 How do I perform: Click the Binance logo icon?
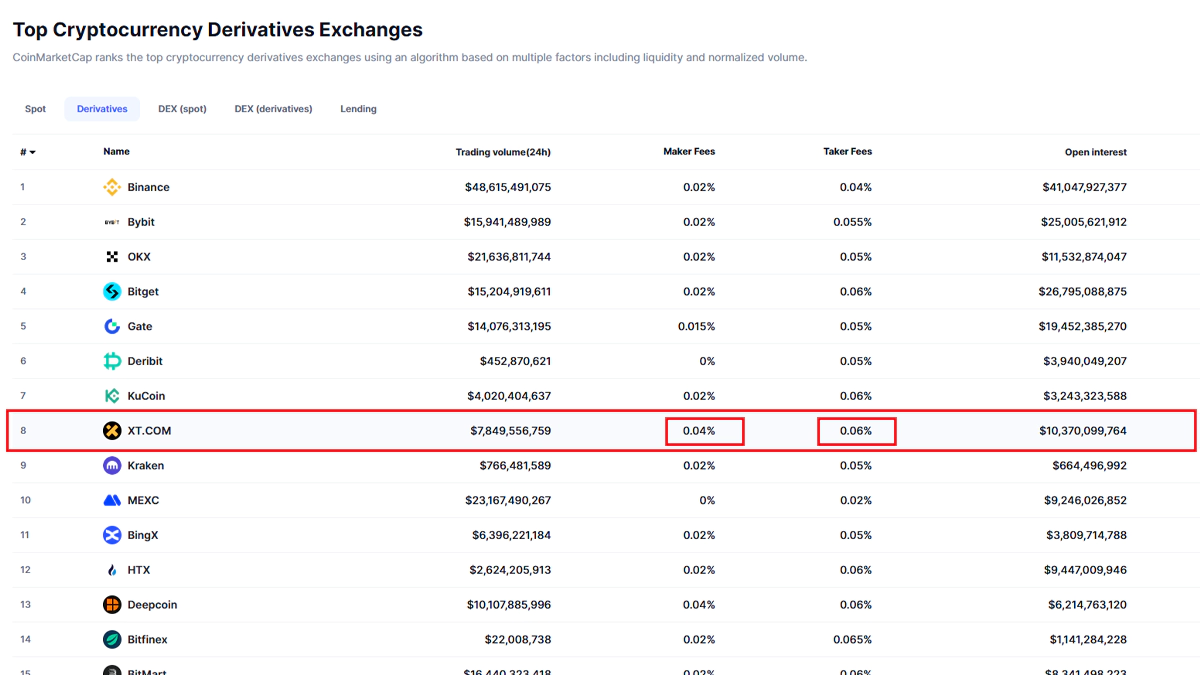[x=112, y=187]
